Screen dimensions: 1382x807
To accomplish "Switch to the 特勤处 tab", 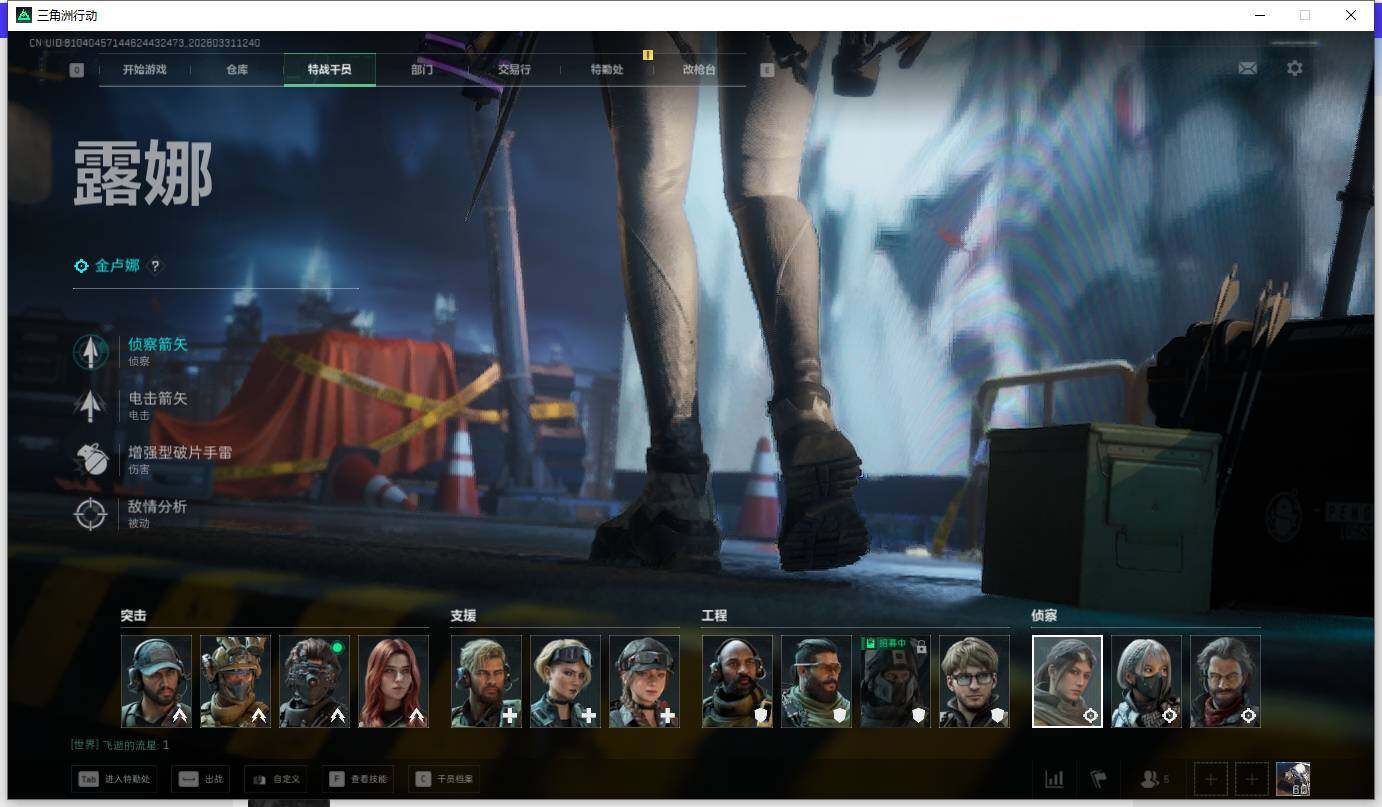I will point(607,70).
